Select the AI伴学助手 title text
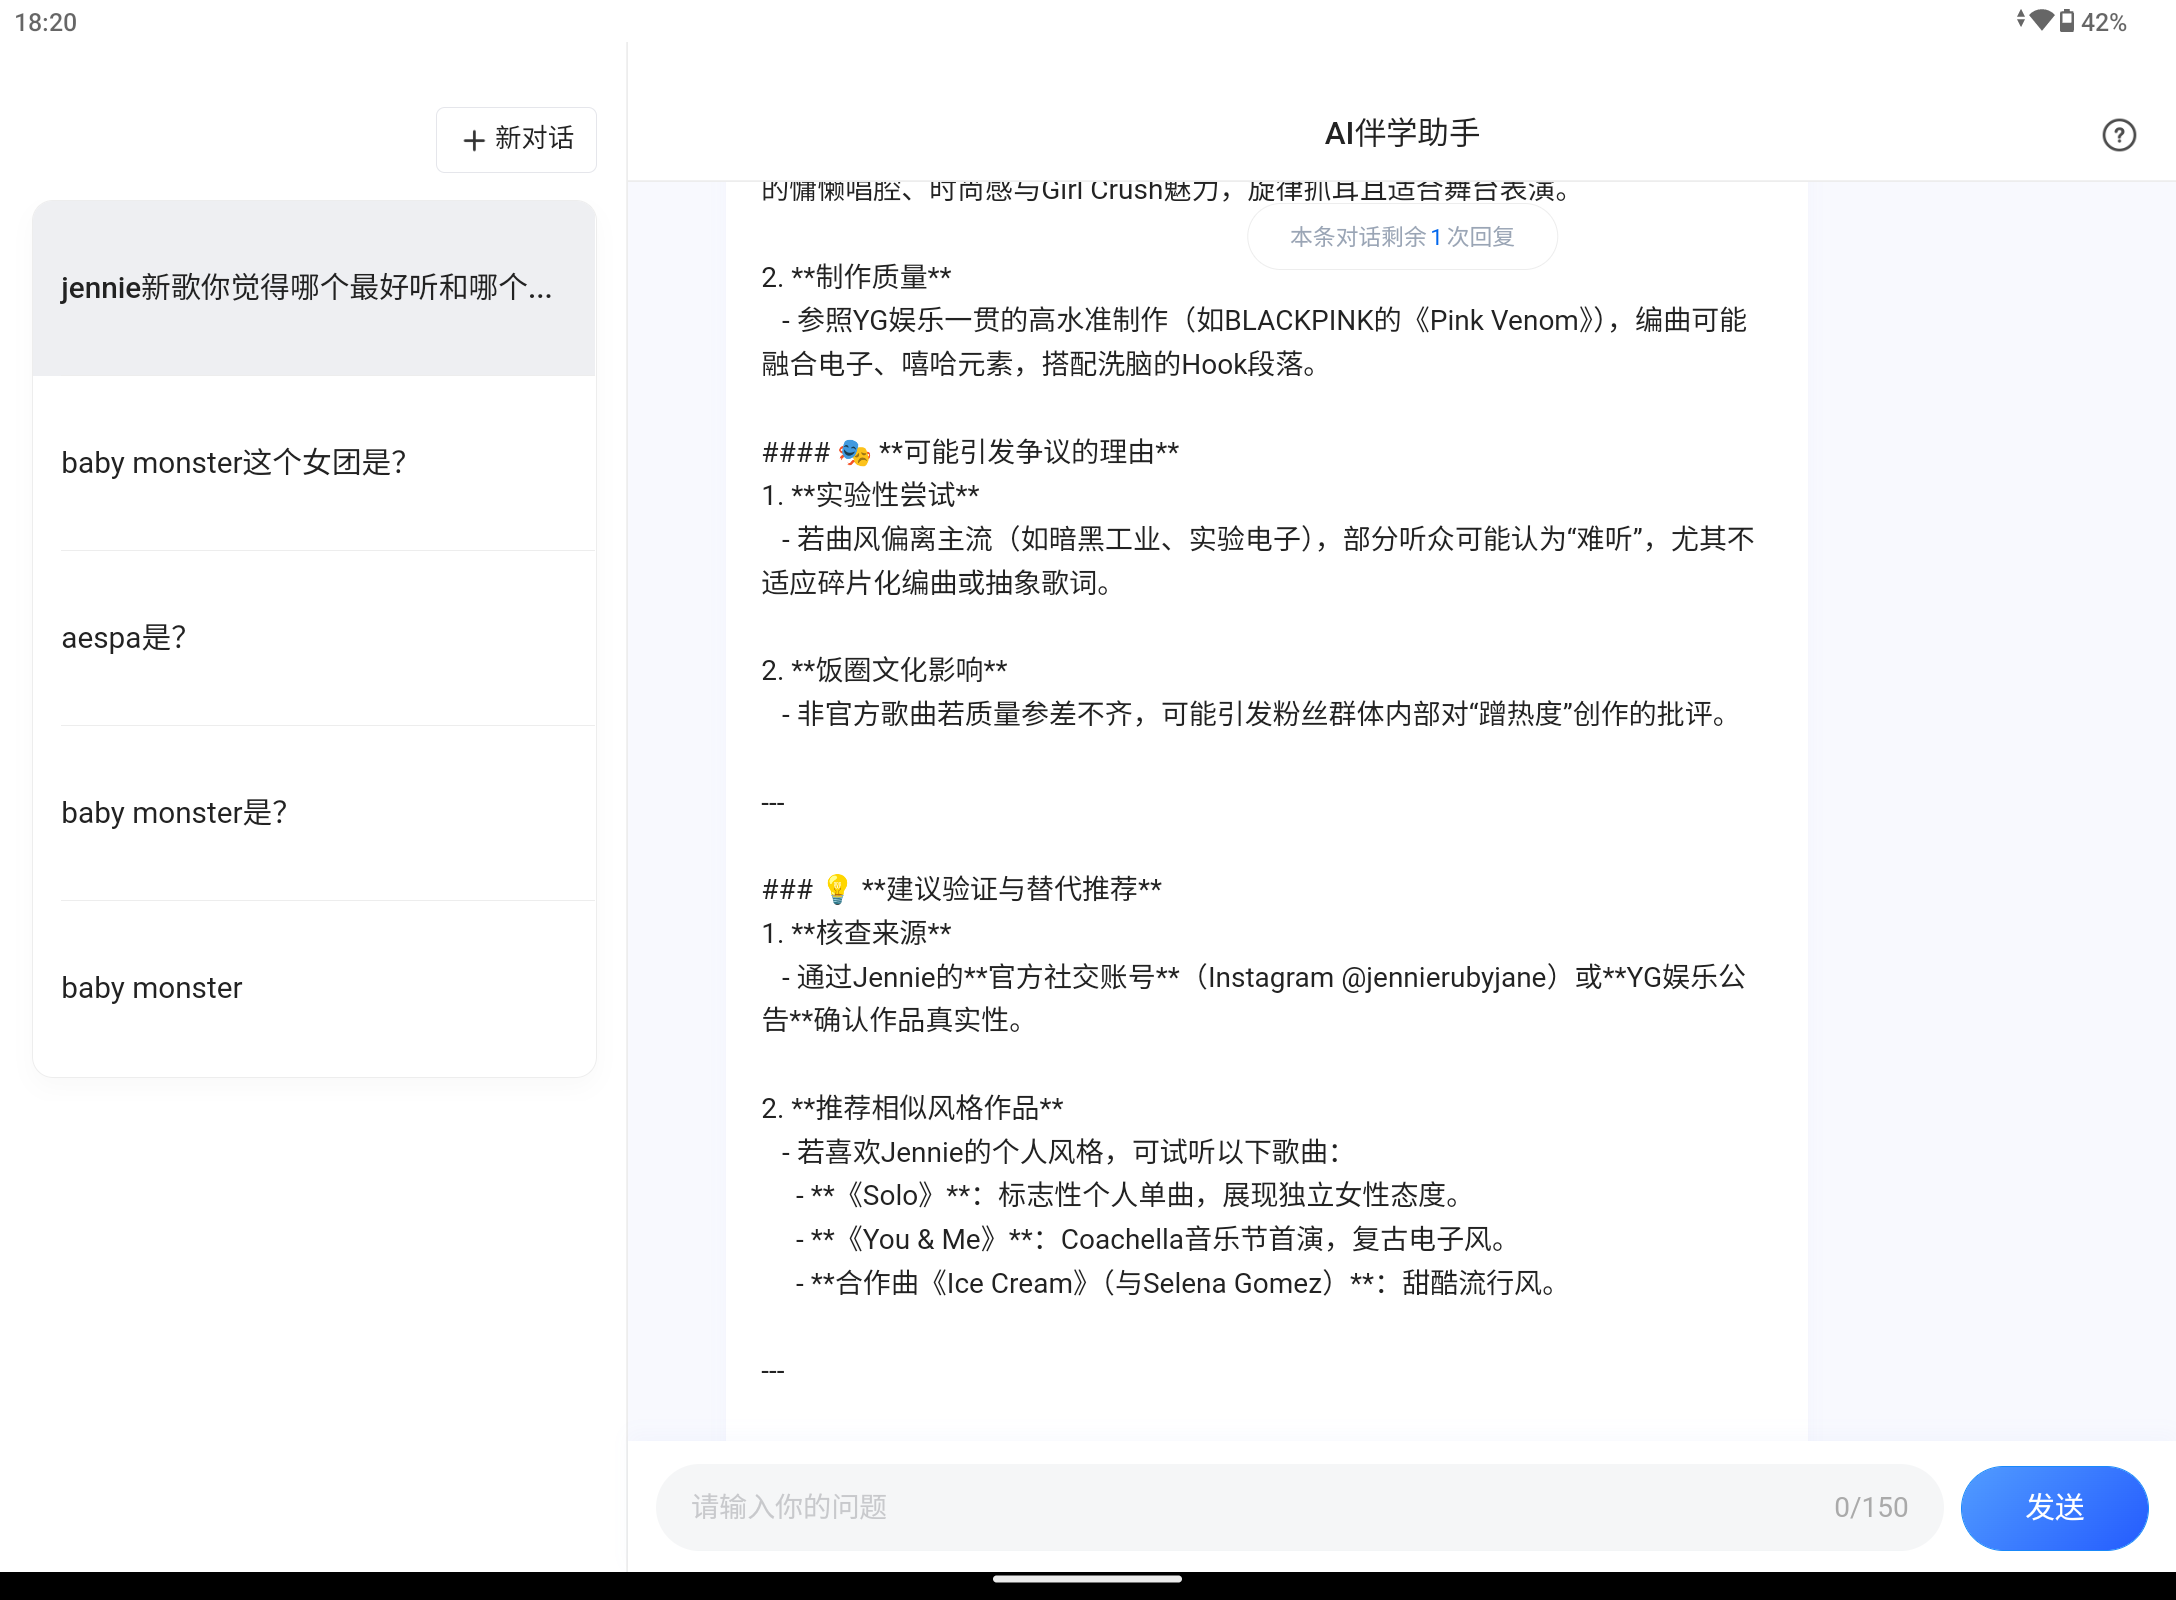Viewport: 2176px width, 1600px height. [1402, 133]
